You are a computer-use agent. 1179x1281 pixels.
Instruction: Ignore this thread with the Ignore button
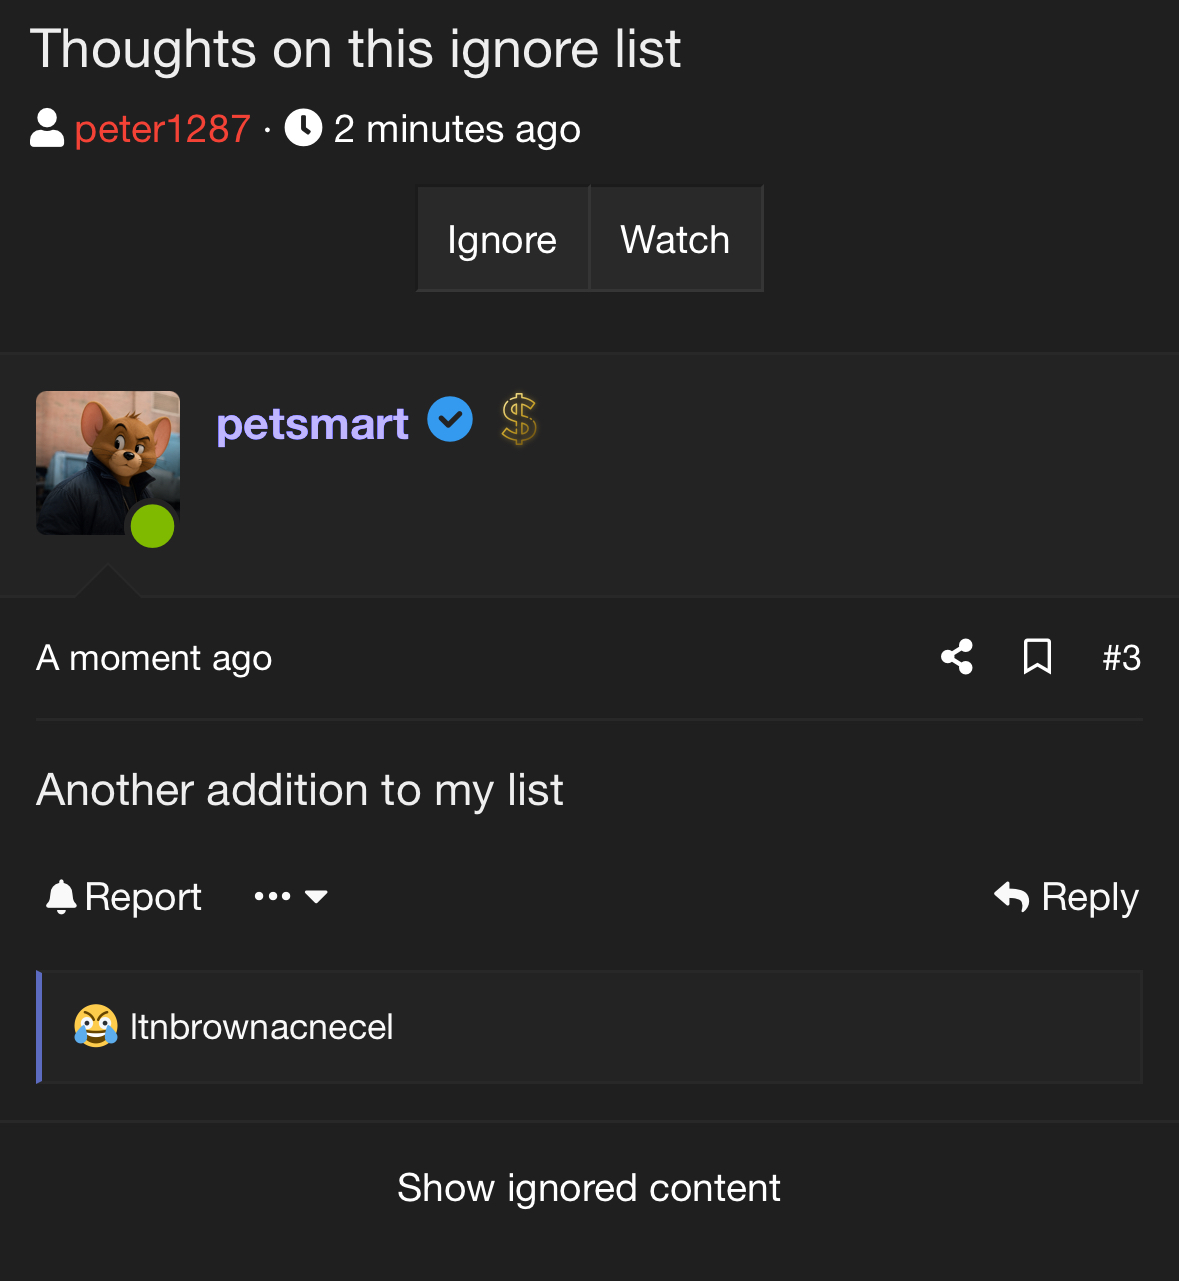coord(502,239)
